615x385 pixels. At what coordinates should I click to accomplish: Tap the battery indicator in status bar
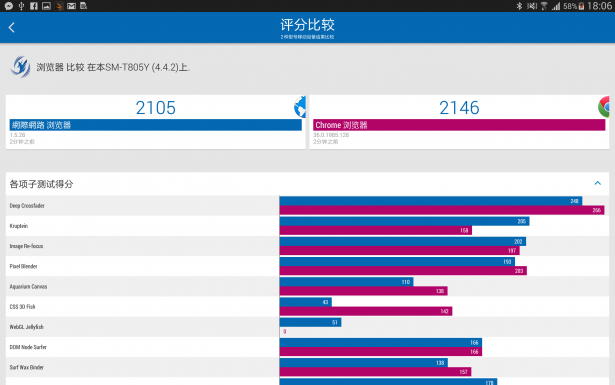581,6
